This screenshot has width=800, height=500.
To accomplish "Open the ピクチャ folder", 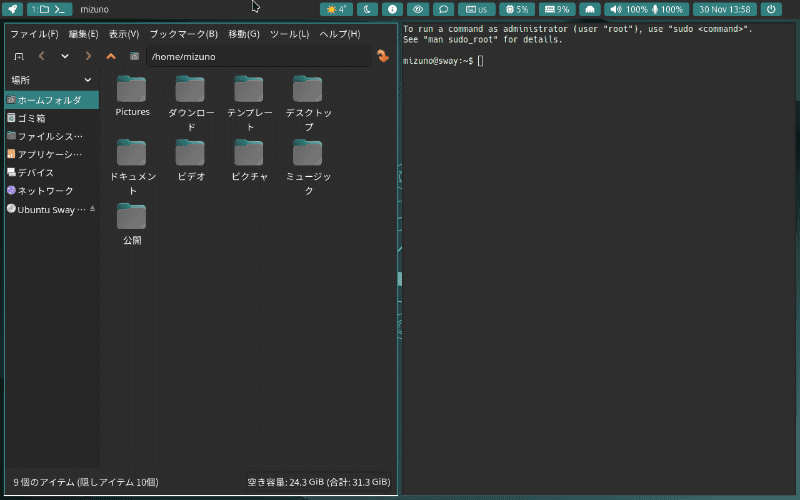I will tap(249, 160).
